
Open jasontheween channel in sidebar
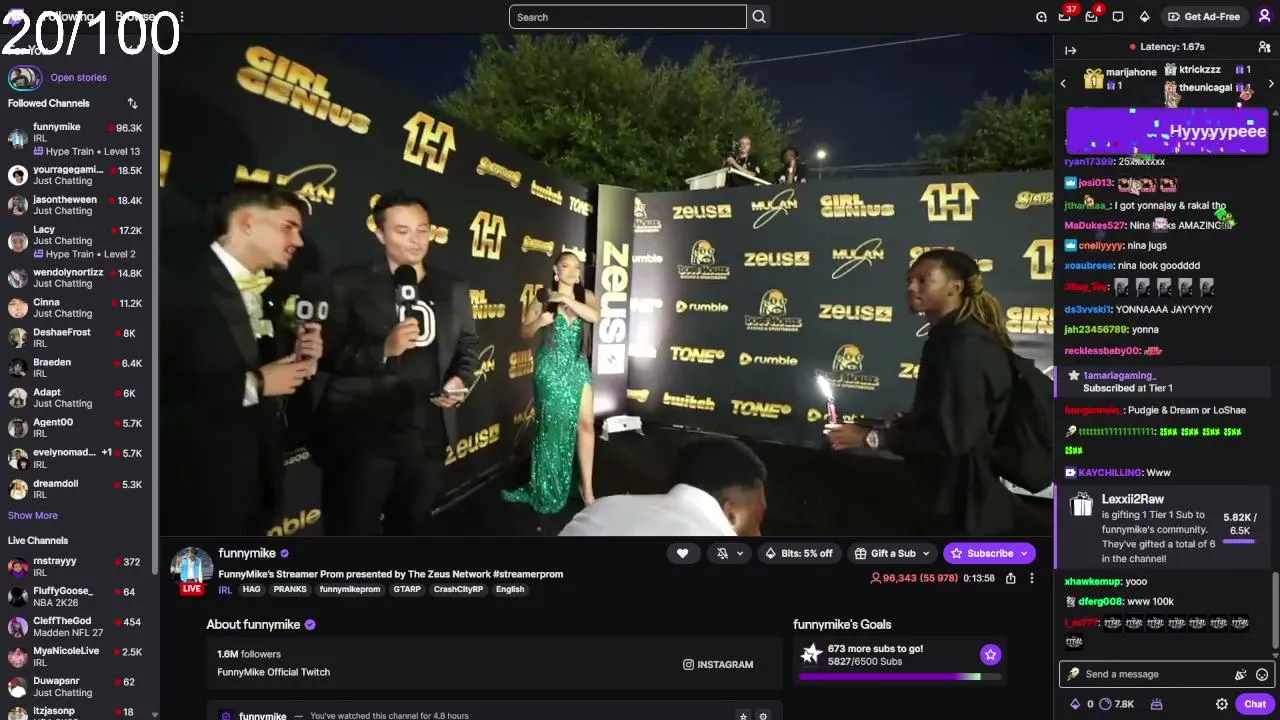tap(76, 205)
